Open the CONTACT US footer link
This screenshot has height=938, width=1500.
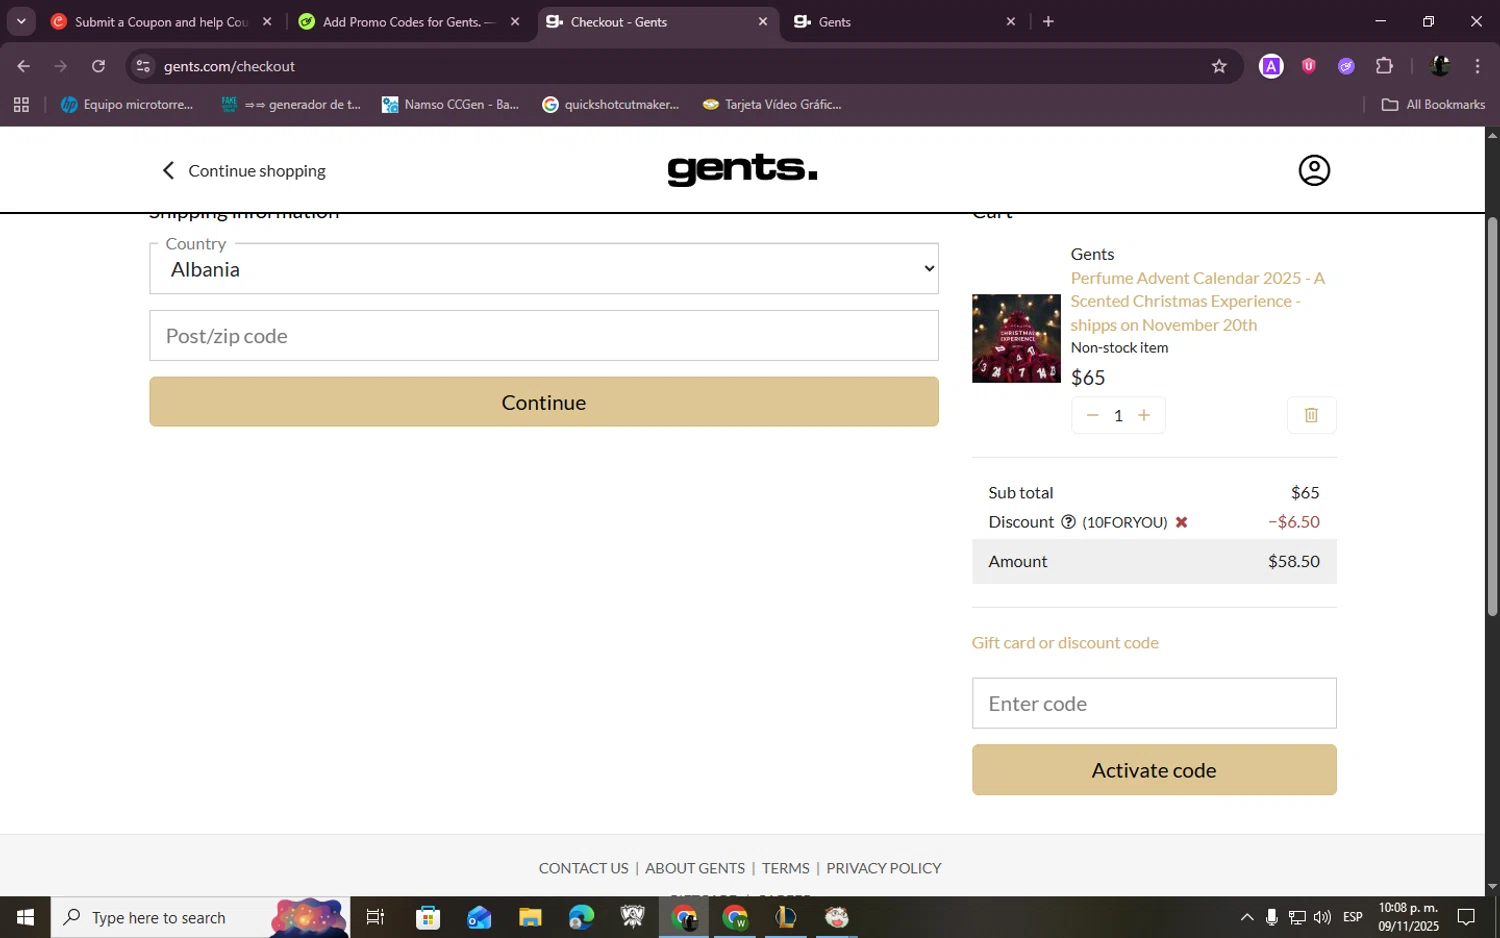tap(583, 868)
